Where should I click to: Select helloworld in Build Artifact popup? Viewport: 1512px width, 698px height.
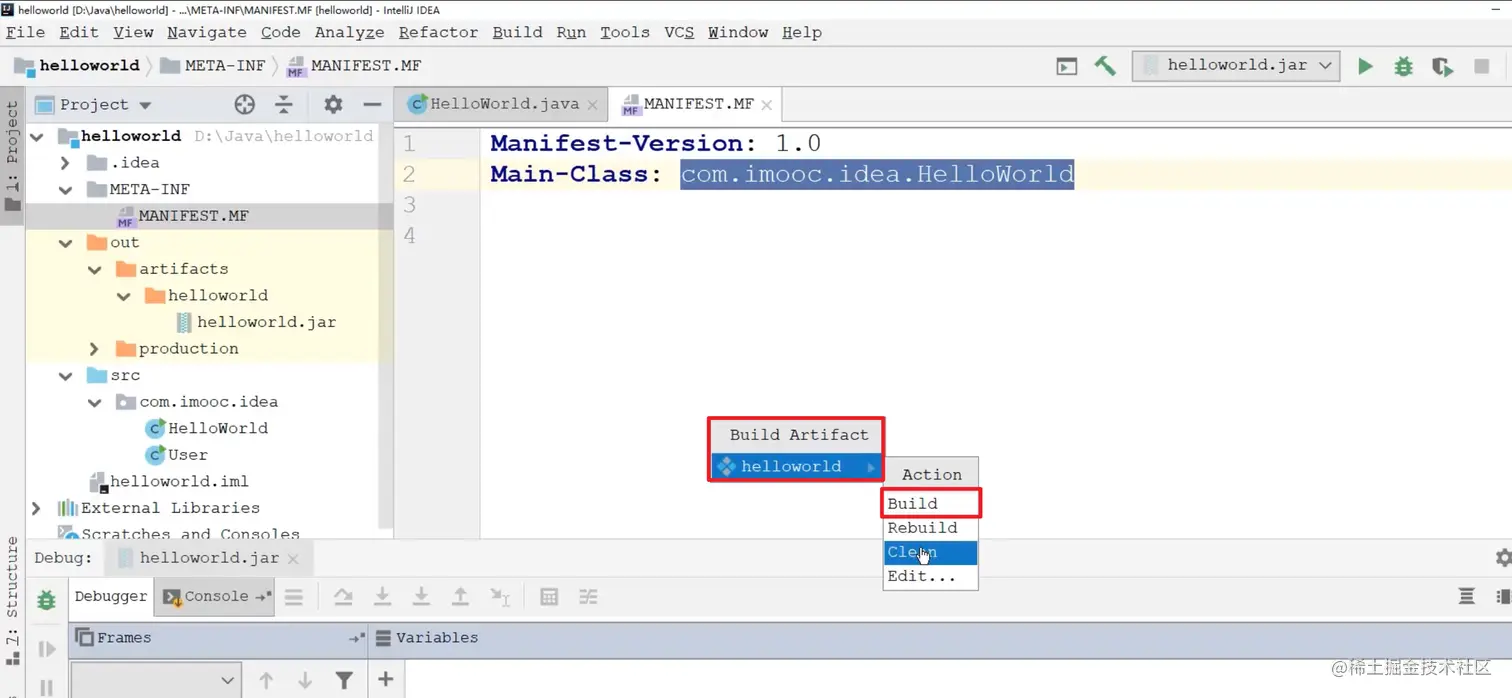(796, 466)
